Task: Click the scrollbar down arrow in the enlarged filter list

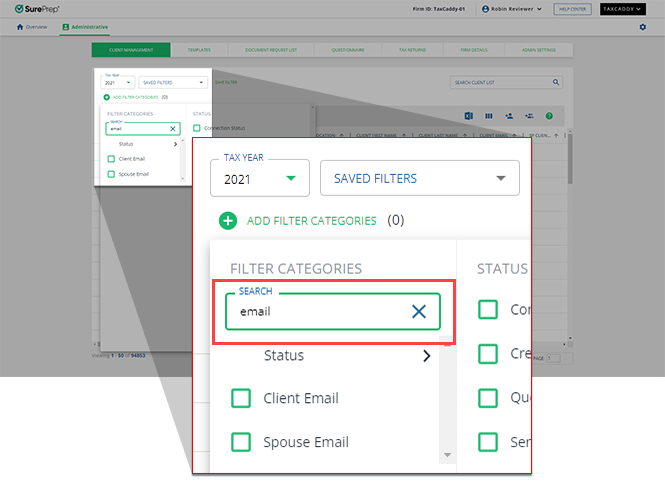Action: pyautogui.click(x=447, y=455)
